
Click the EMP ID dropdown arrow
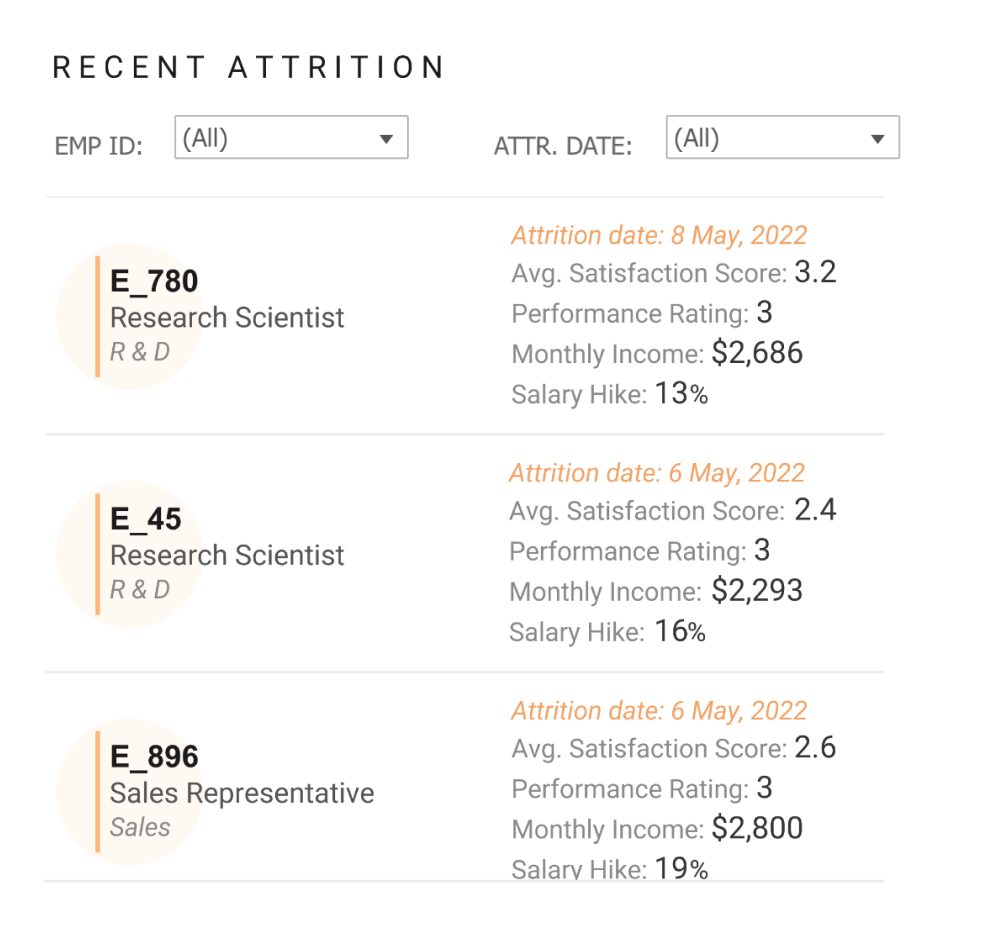(386, 139)
